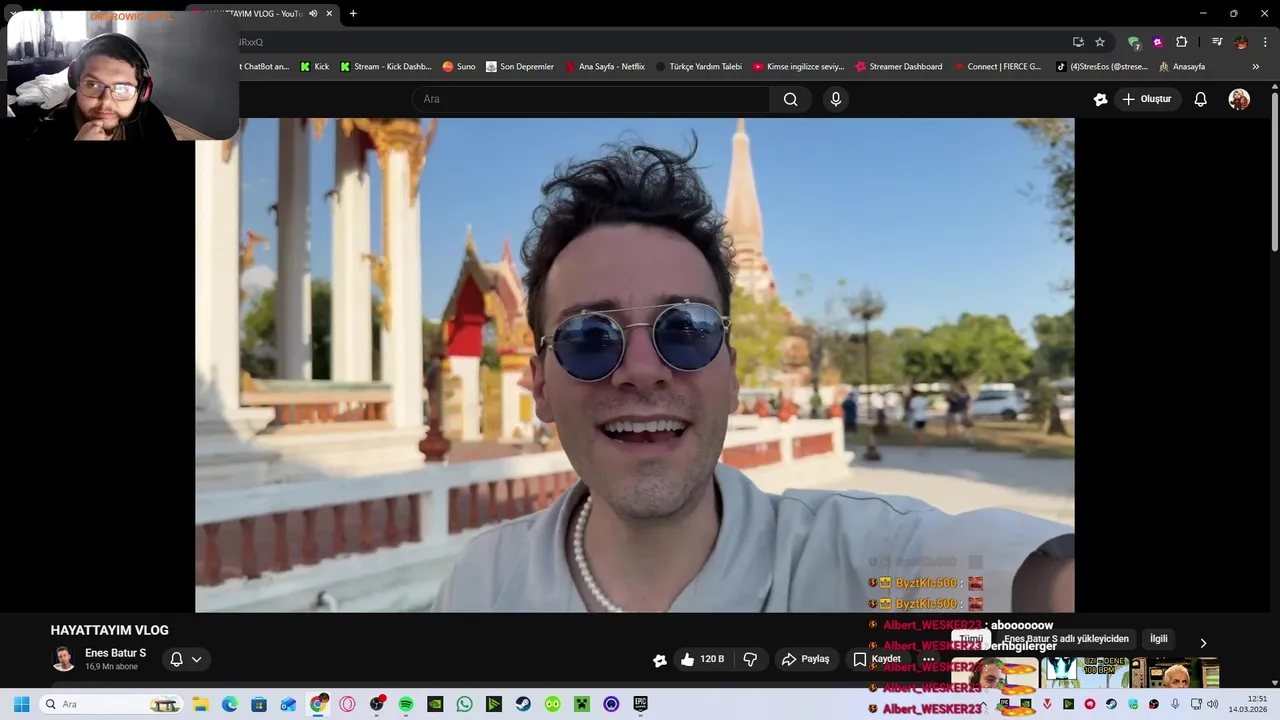Open the Stream - Kick Dashb... bookmark

tap(386, 67)
